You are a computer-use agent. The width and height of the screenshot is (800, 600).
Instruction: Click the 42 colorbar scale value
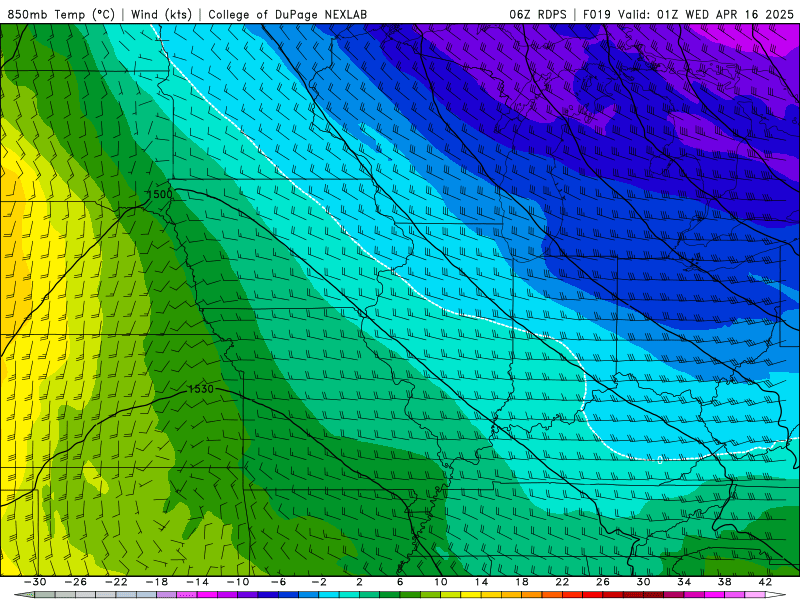coord(765,582)
